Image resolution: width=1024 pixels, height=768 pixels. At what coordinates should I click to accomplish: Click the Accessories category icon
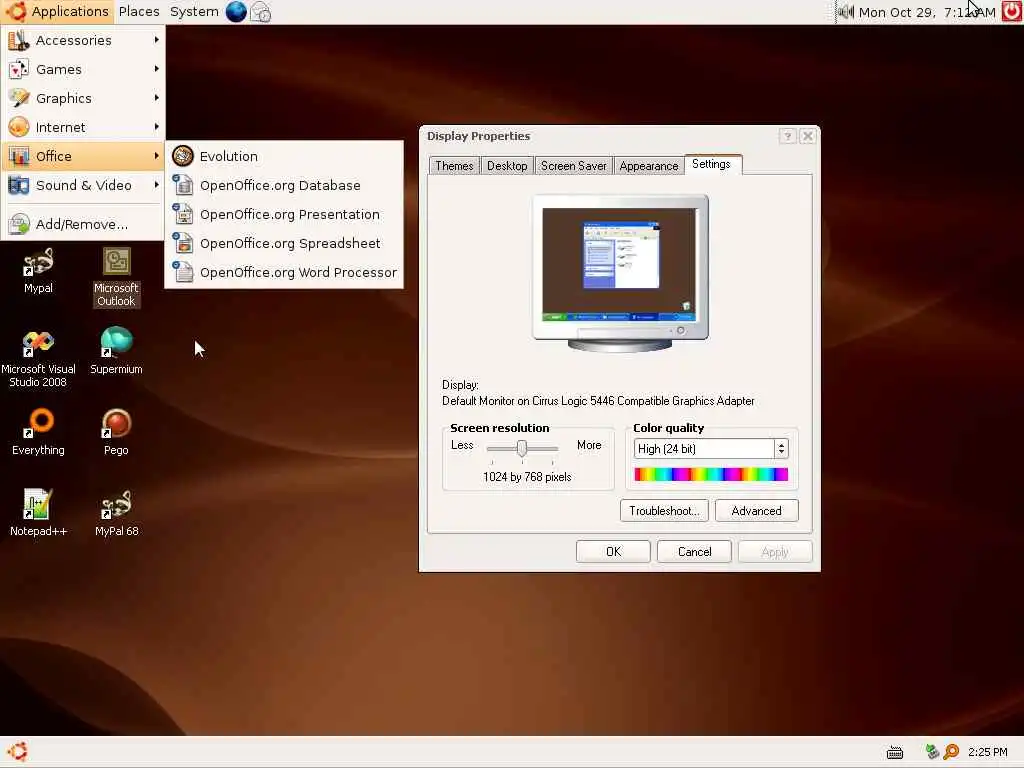point(18,40)
